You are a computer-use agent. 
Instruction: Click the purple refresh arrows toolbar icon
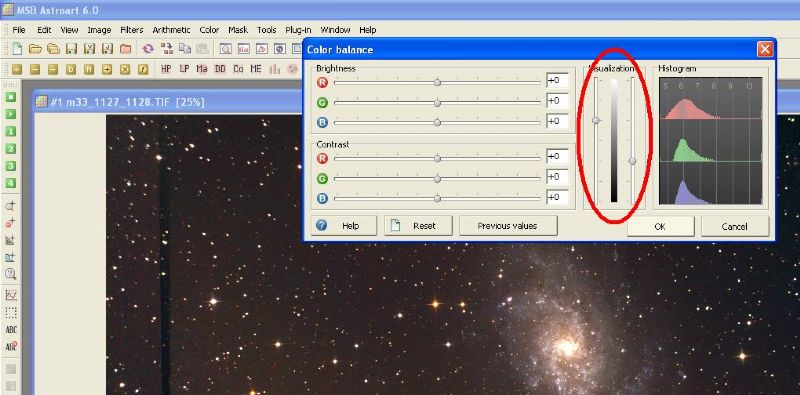[x=148, y=49]
